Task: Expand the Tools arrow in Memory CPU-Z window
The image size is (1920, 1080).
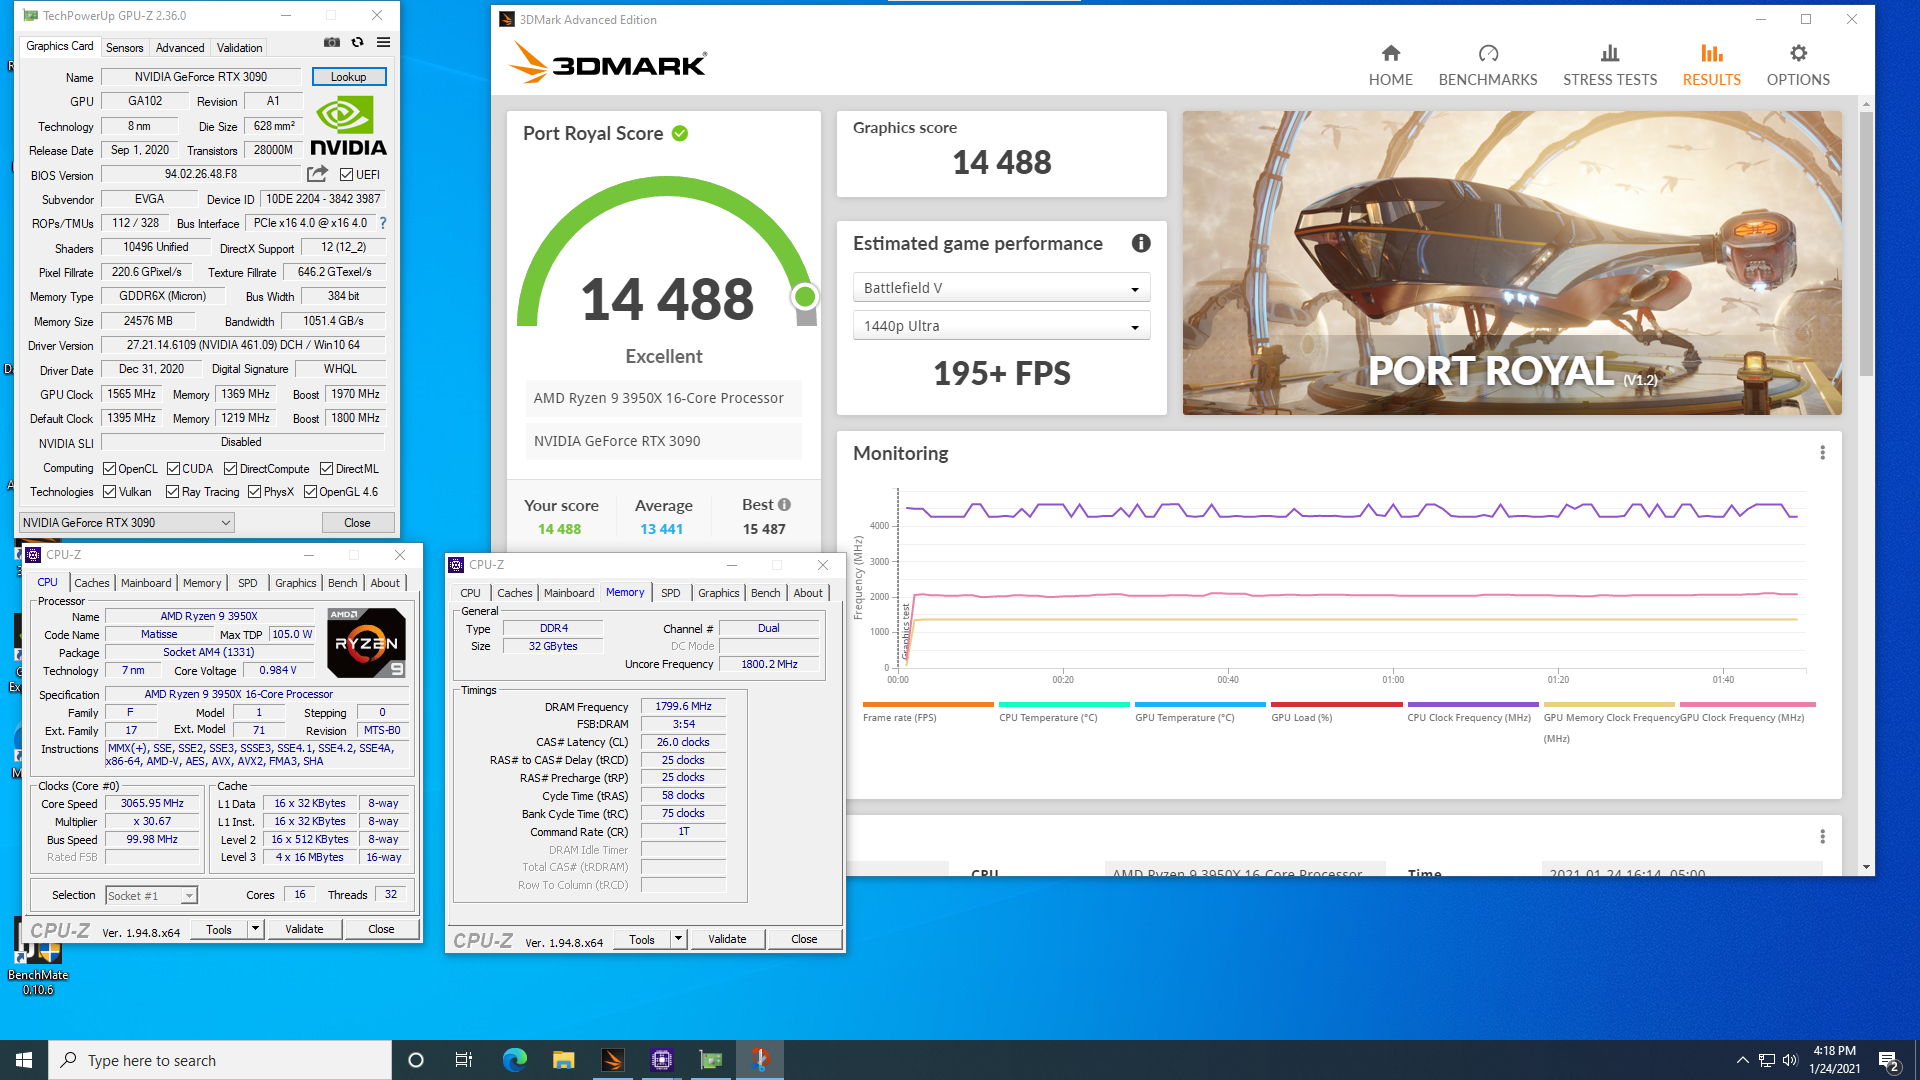Action: [x=679, y=940]
